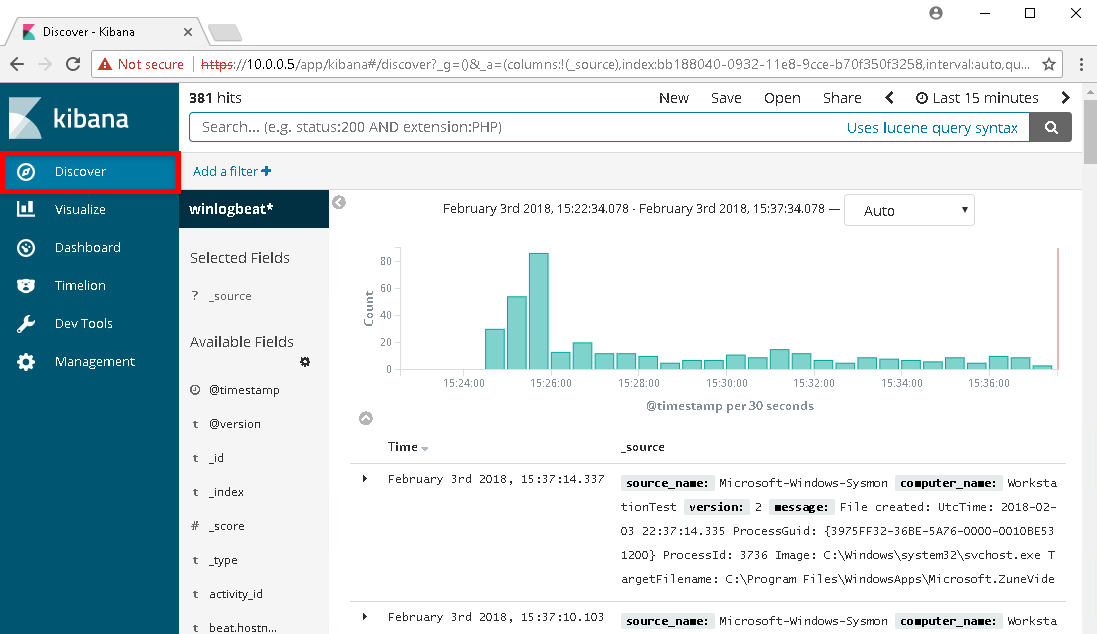Select the winlogbeat* index pattern

tap(254, 209)
